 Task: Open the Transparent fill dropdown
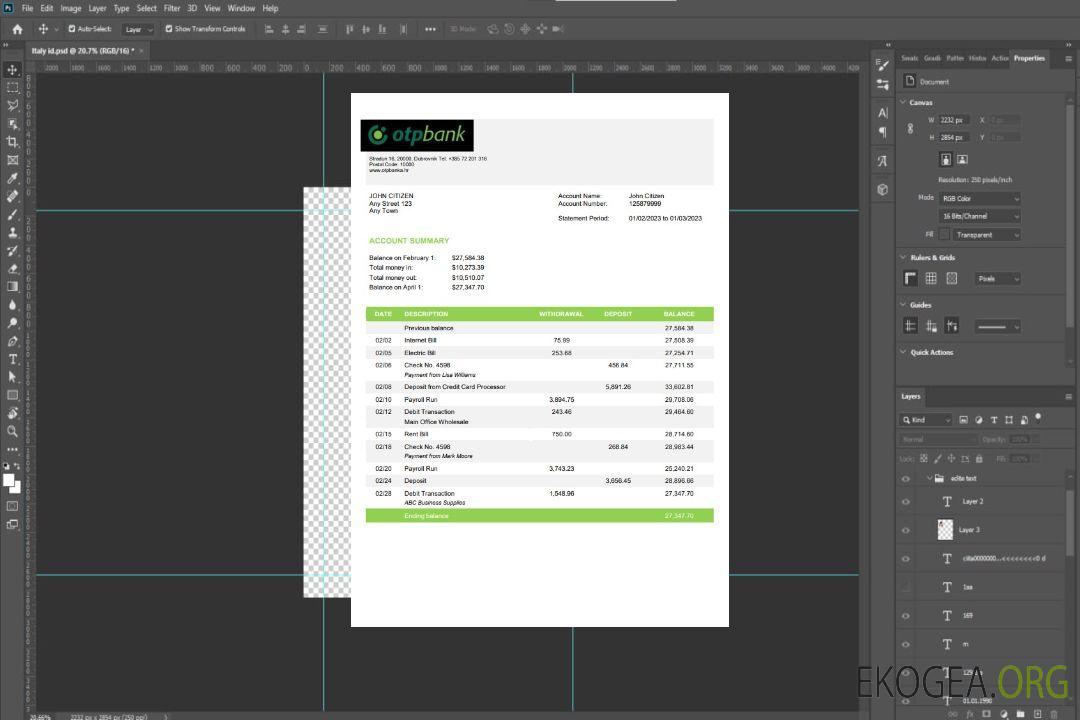[x=986, y=235]
